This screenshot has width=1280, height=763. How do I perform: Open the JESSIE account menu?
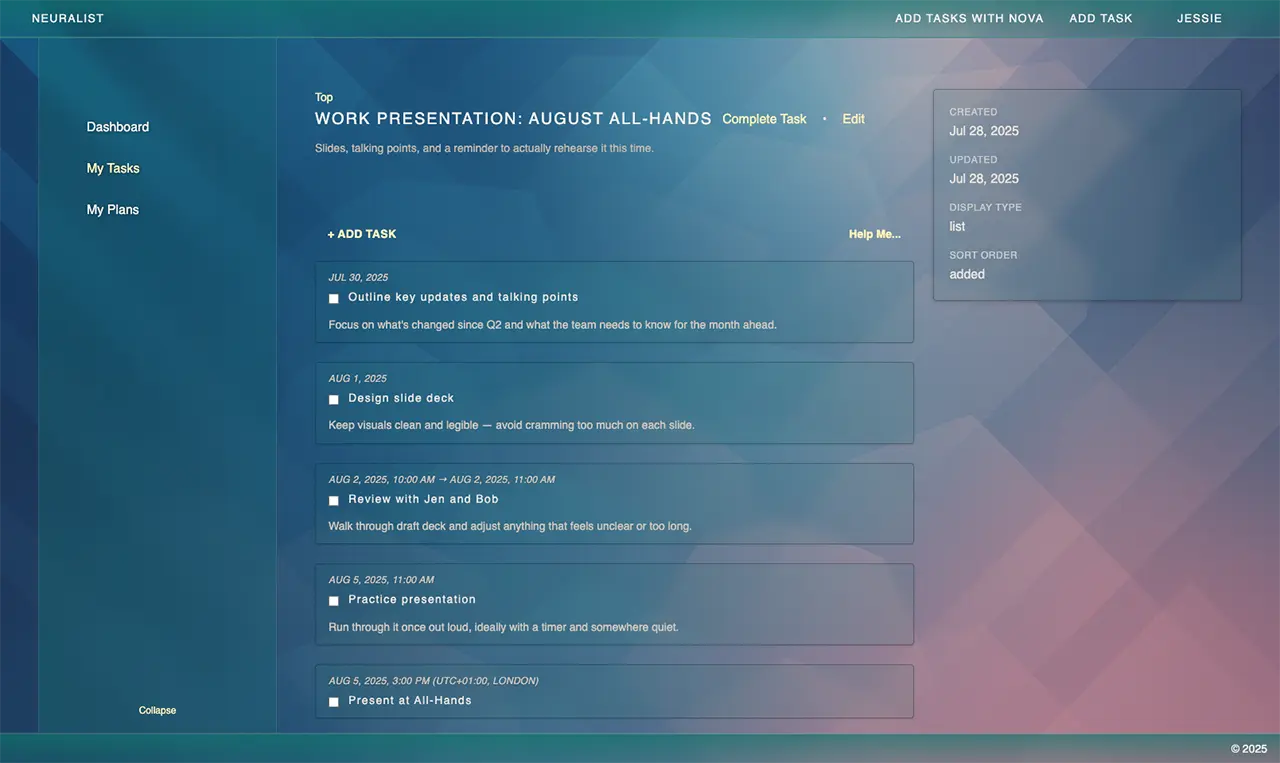pyautogui.click(x=1199, y=18)
